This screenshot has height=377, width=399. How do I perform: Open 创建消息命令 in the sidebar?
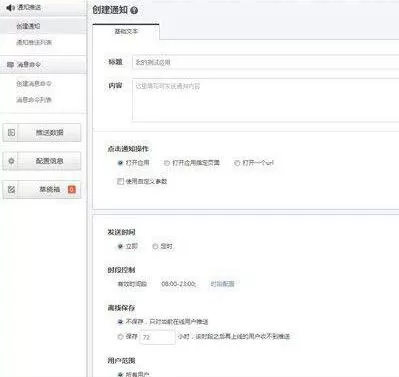[x=34, y=84]
